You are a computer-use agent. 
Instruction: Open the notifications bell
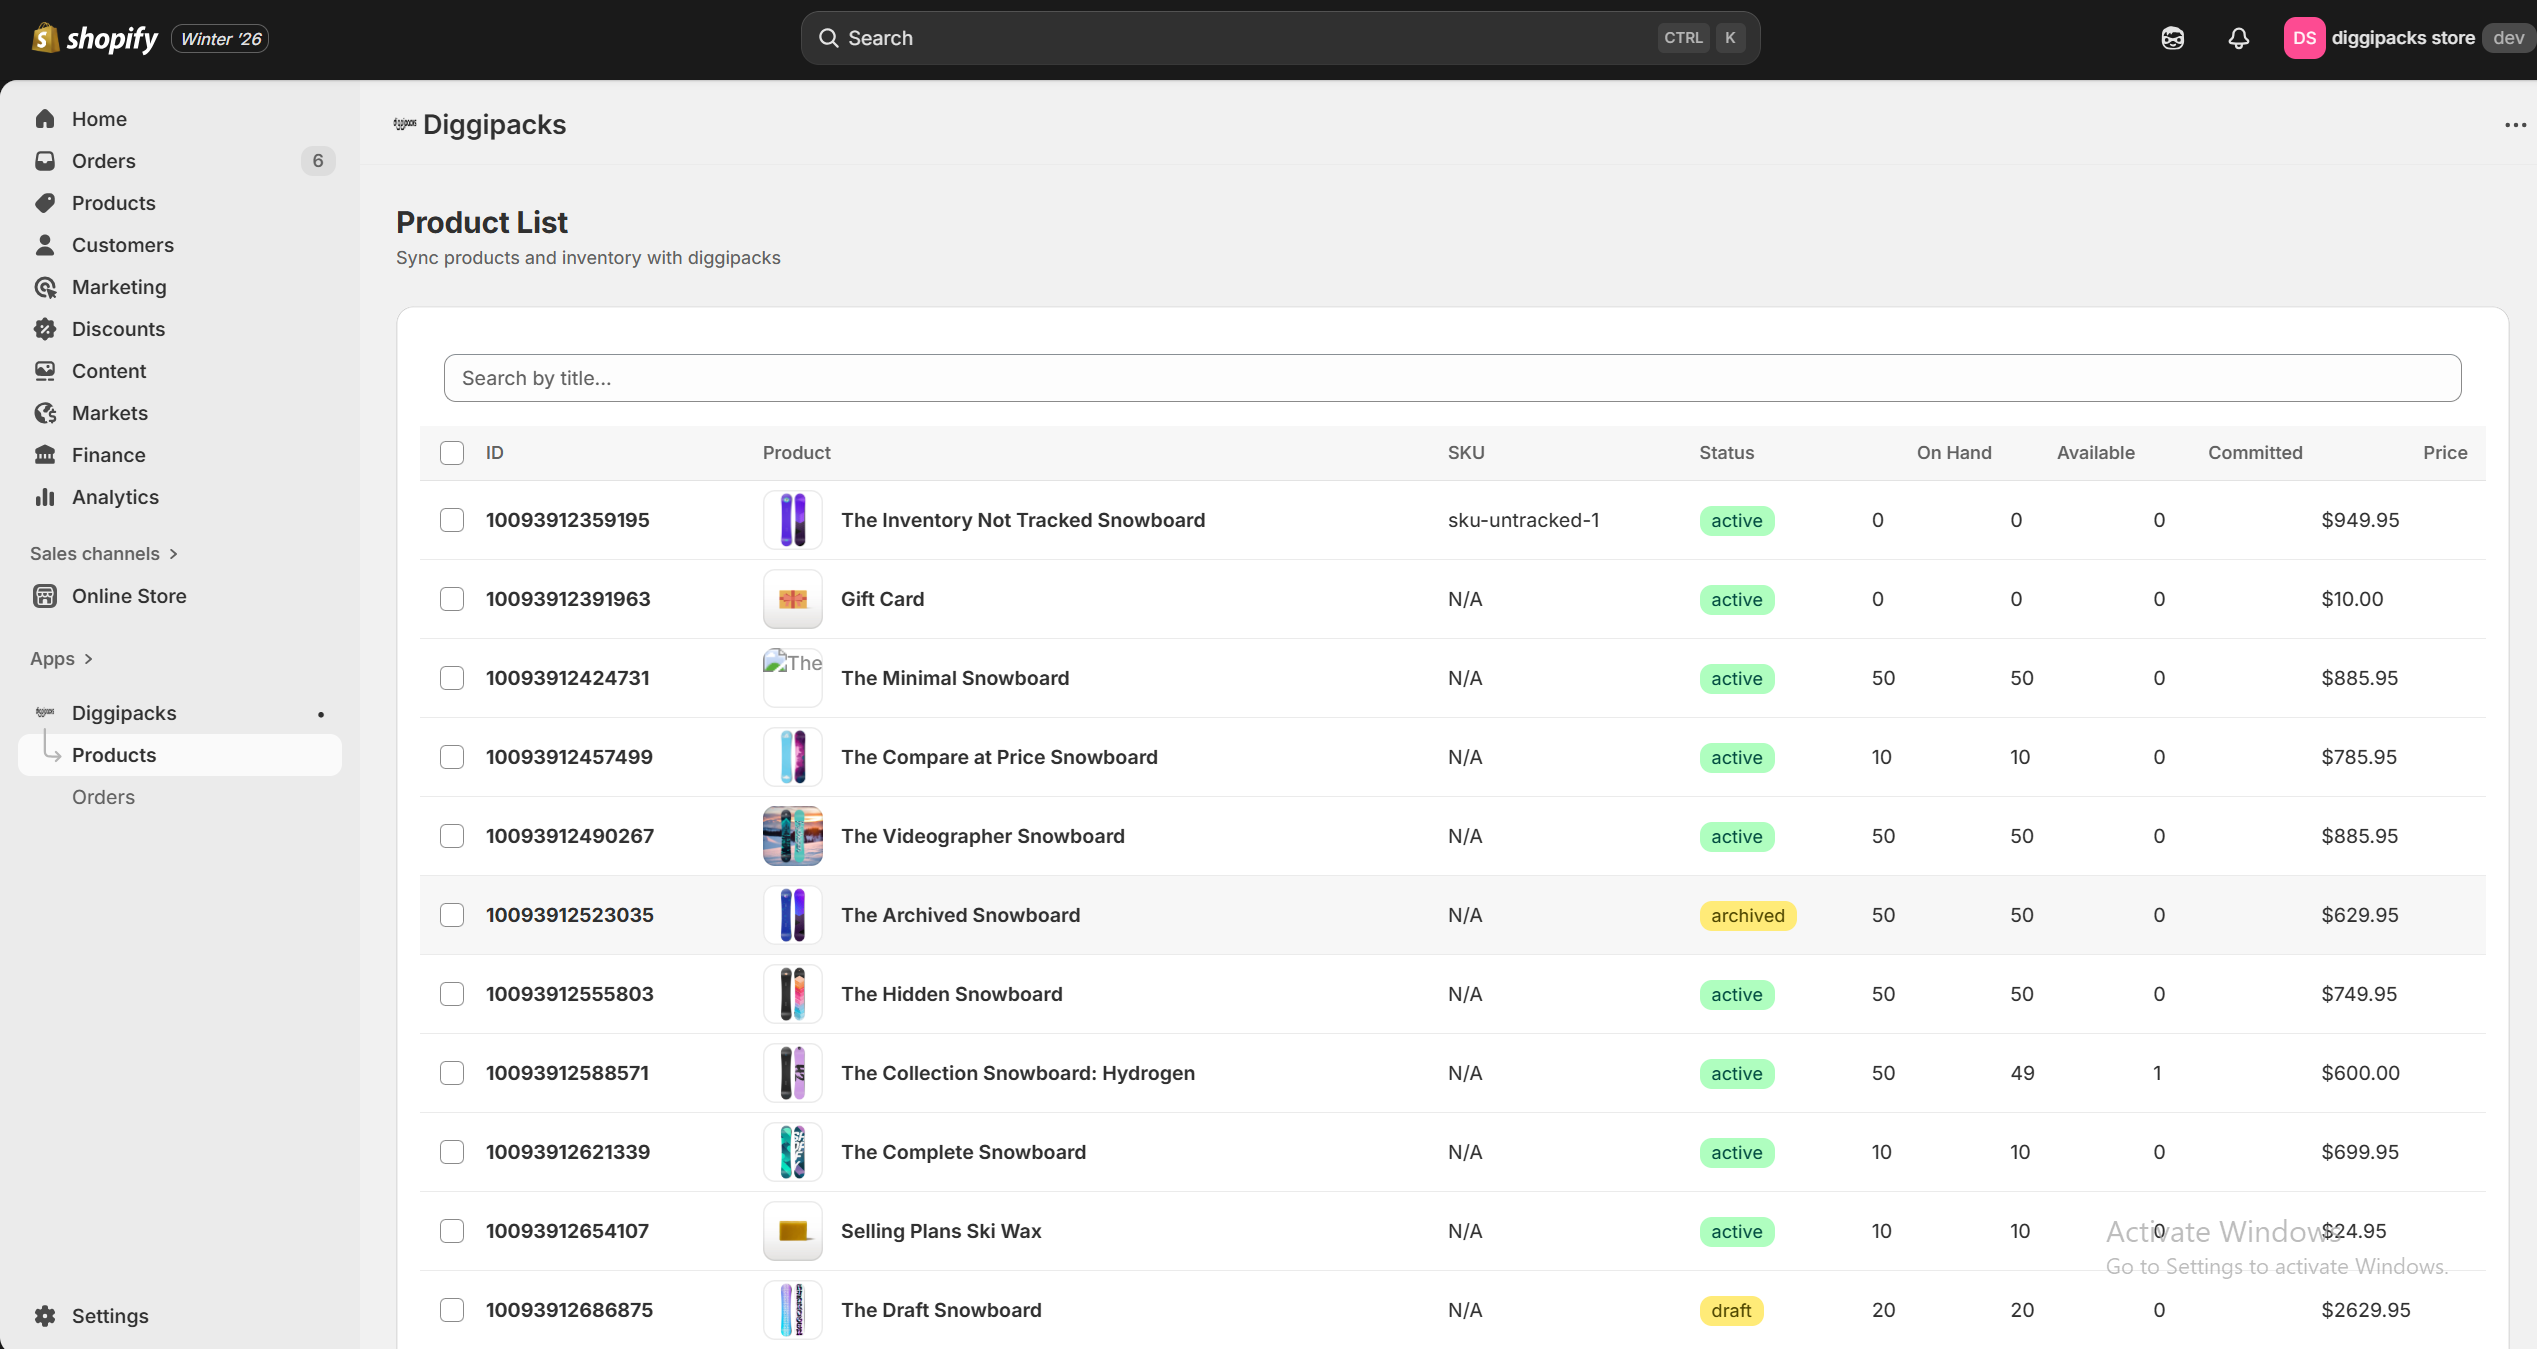coord(2238,38)
